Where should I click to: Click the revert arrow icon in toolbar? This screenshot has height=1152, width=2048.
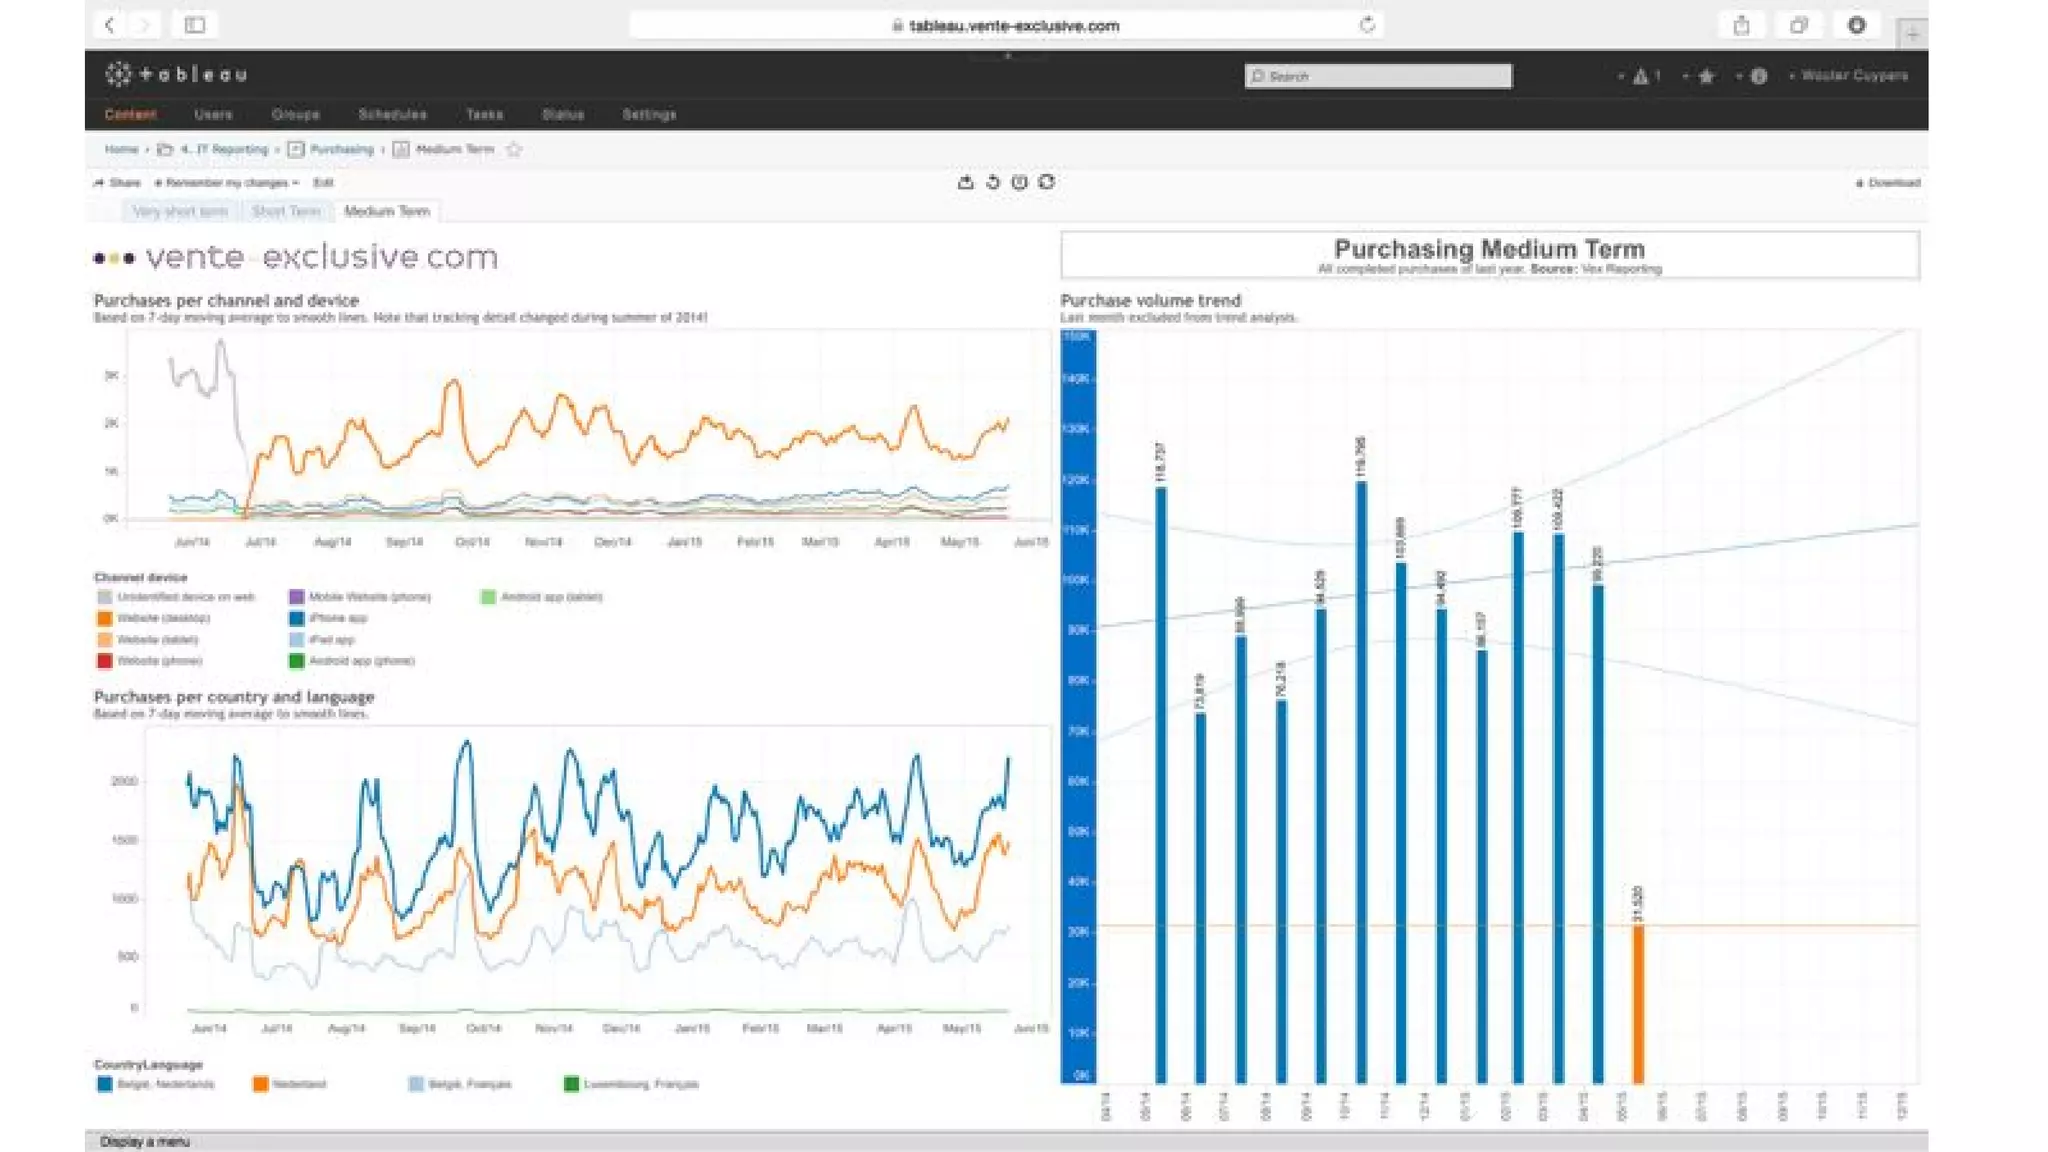[993, 182]
